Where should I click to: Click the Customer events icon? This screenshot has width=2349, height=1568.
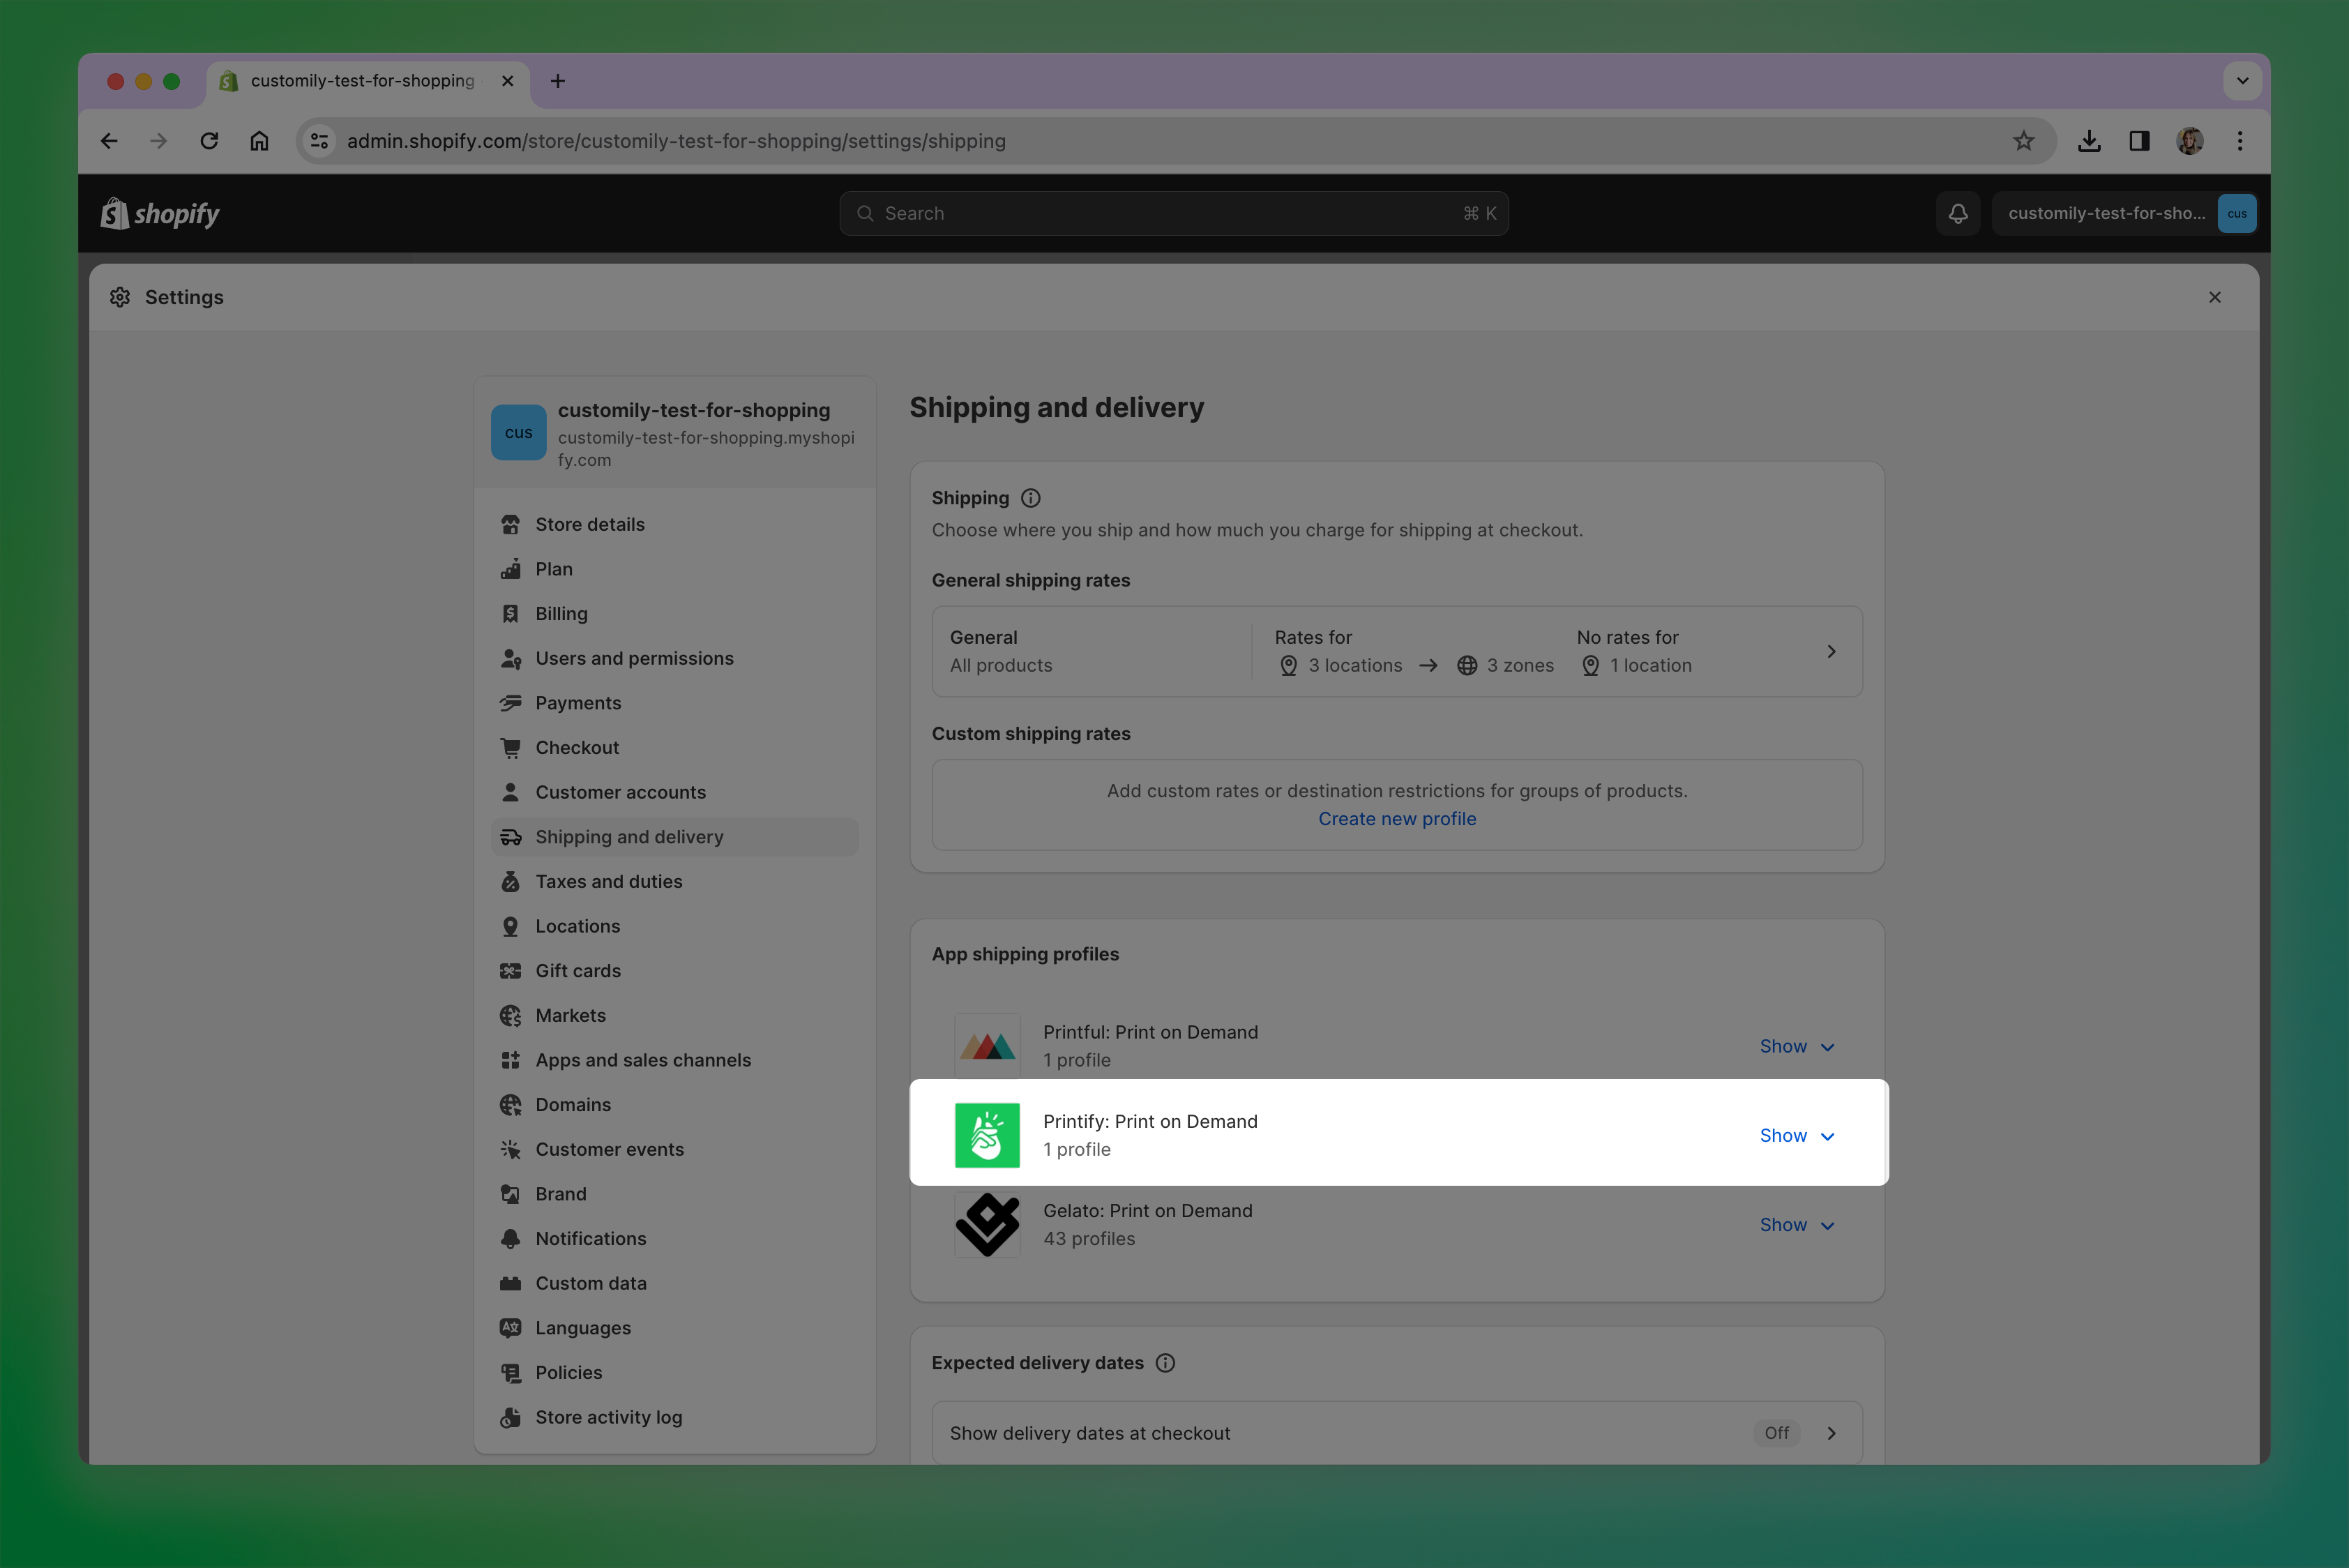click(x=511, y=1149)
